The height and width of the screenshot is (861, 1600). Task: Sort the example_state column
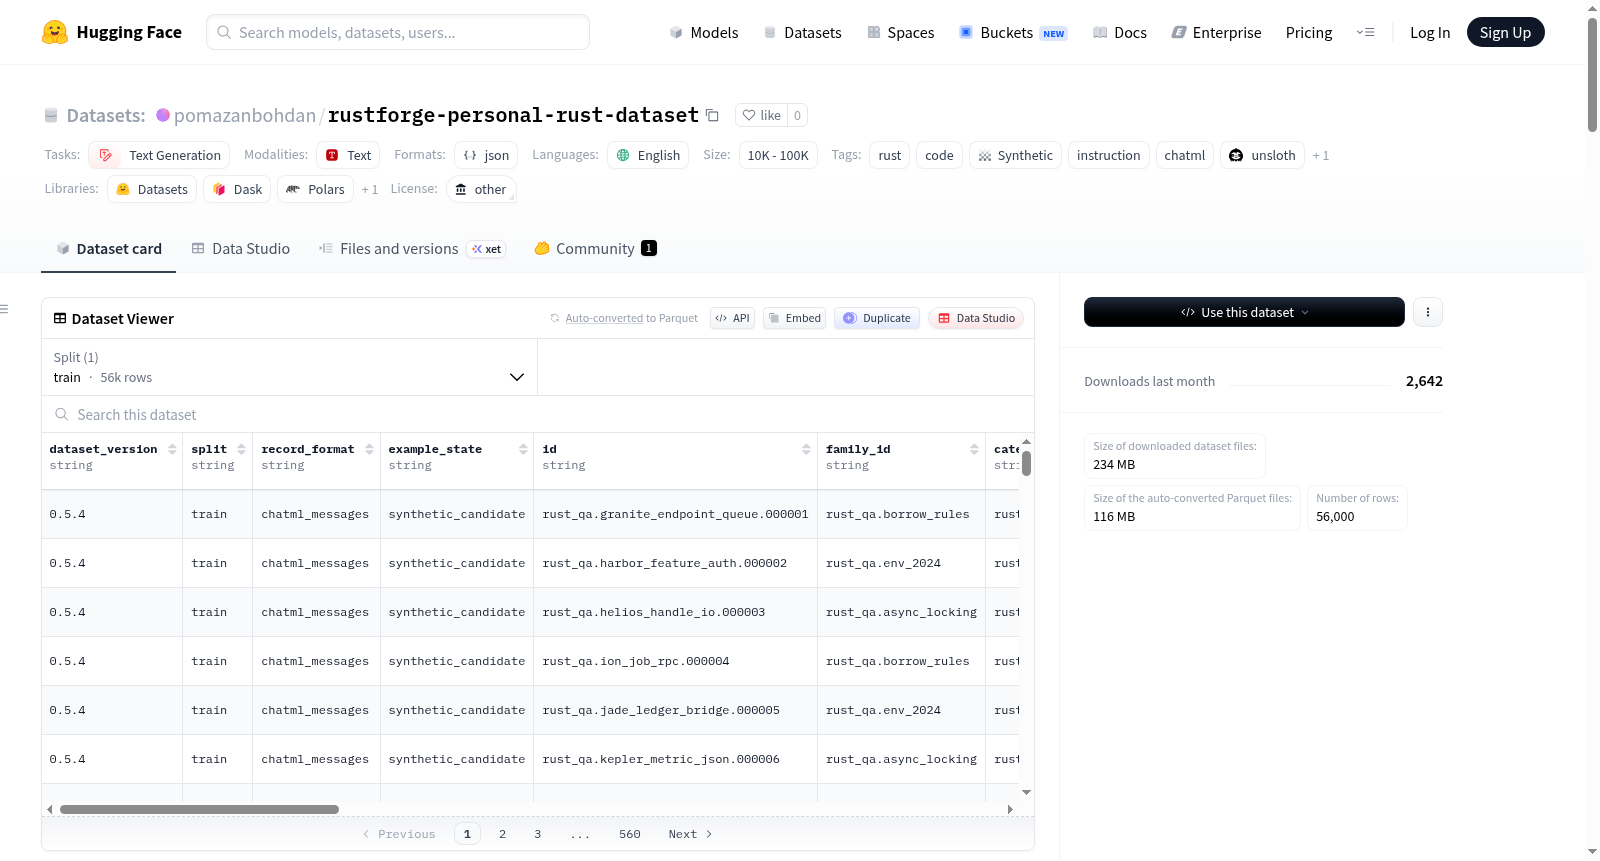pos(523,449)
